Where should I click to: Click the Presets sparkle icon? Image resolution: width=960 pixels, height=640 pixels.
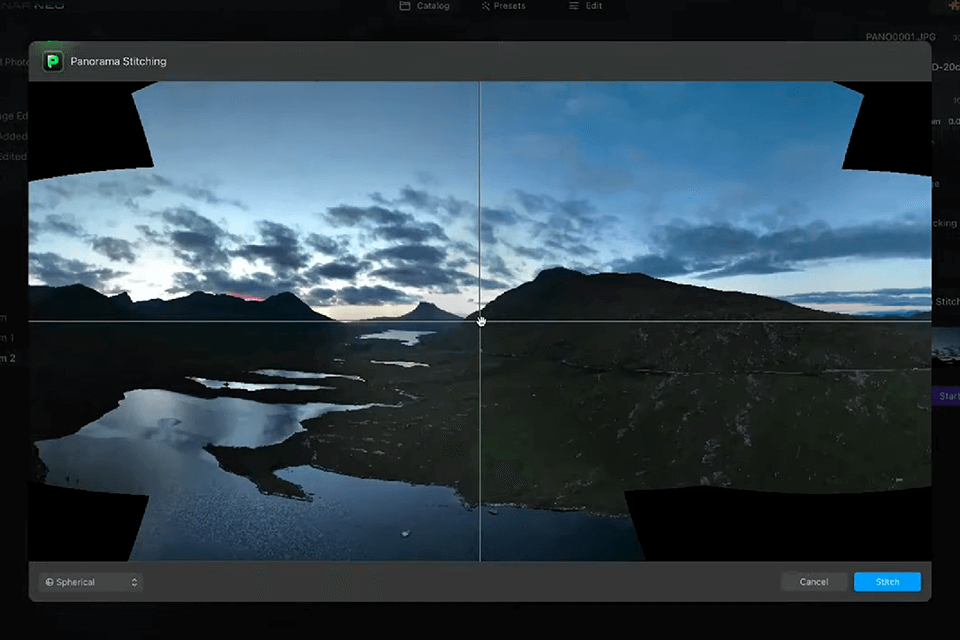486,6
